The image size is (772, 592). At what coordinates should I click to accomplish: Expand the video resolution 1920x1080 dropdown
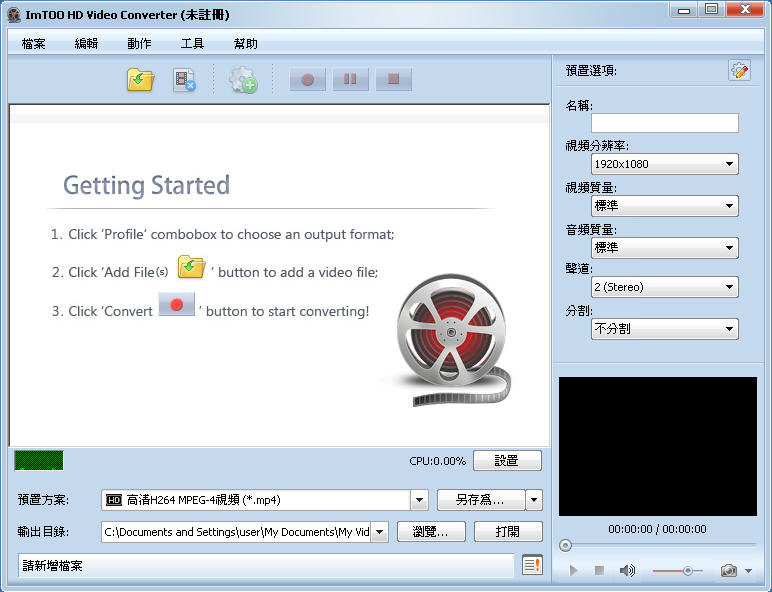click(x=664, y=164)
